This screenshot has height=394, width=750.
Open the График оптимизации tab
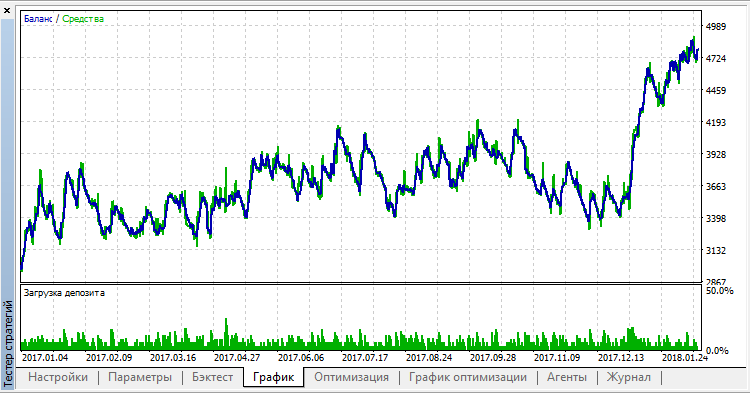tap(468, 377)
